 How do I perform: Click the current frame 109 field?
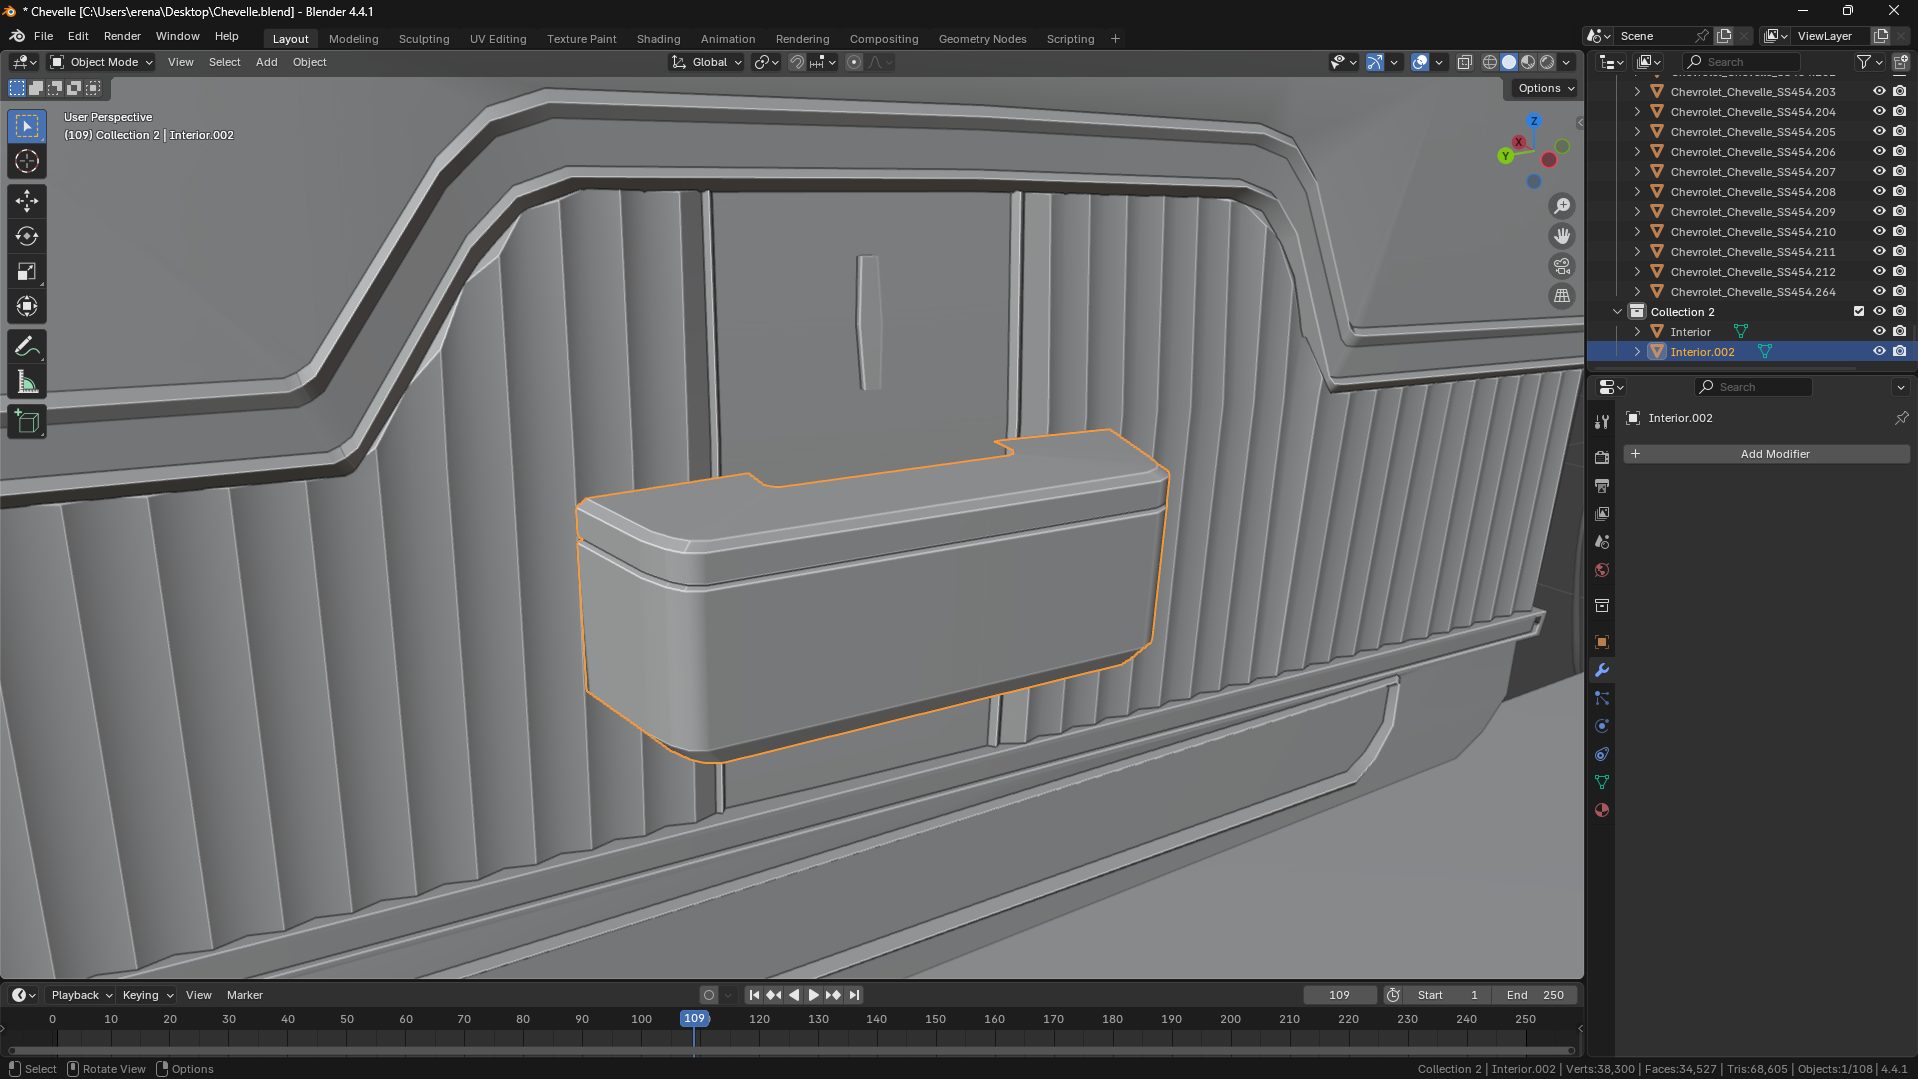pyautogui.click(x=1339, y=995)
